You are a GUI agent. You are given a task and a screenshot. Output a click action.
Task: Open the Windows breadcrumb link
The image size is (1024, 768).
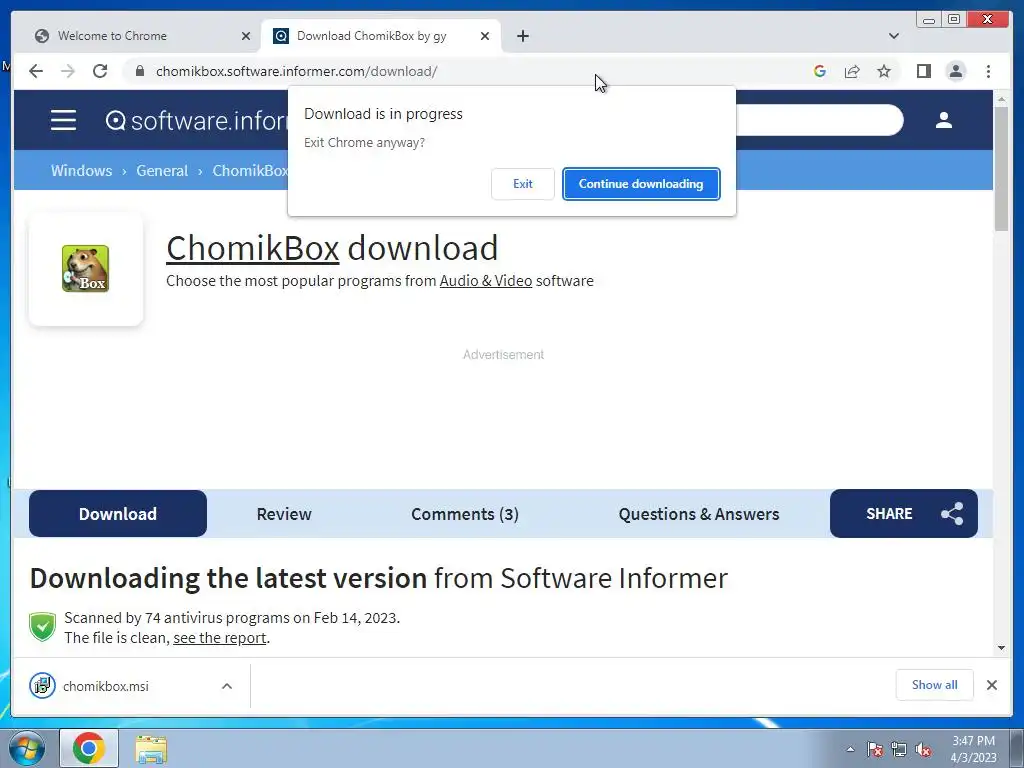82,170
